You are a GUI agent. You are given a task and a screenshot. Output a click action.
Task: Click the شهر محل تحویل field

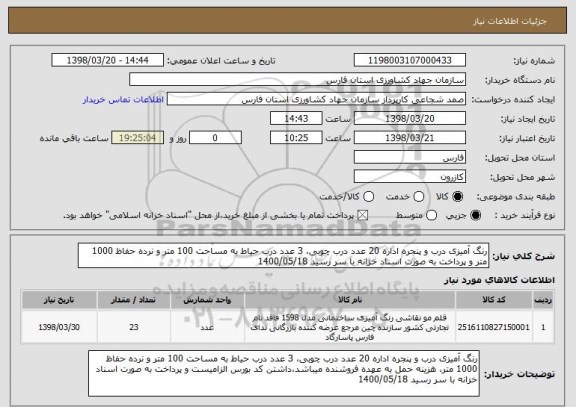pyautogui.click(x=410, y=177)
